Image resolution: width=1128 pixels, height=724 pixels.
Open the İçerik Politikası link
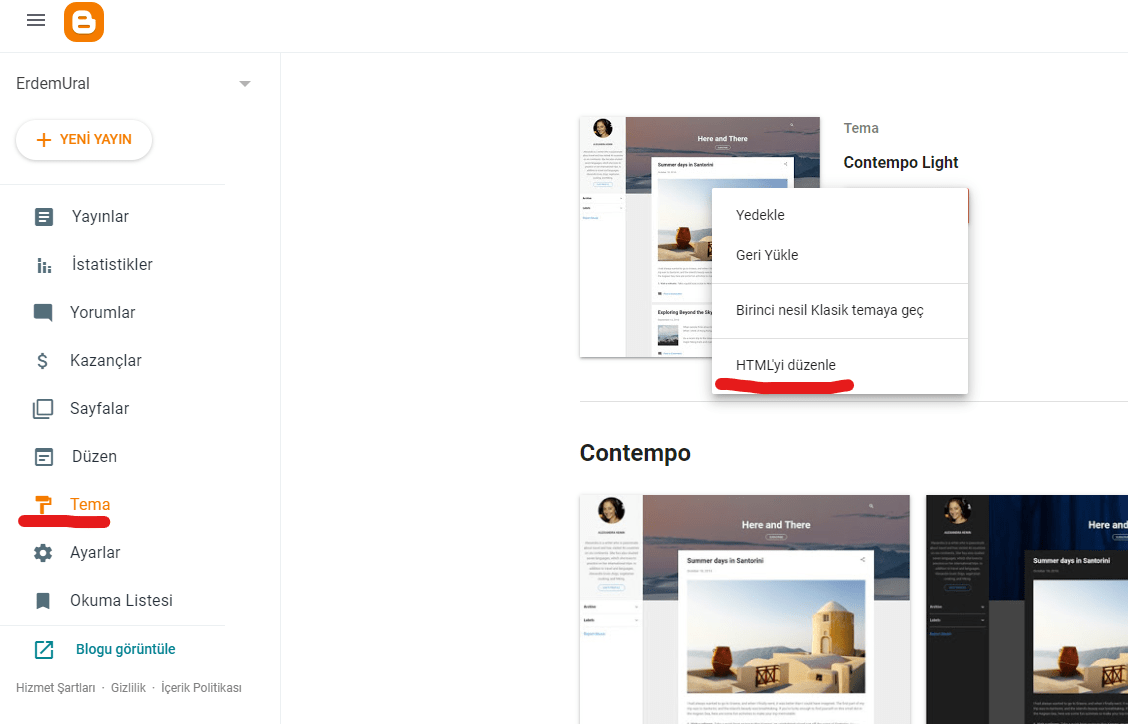(201, 688)
